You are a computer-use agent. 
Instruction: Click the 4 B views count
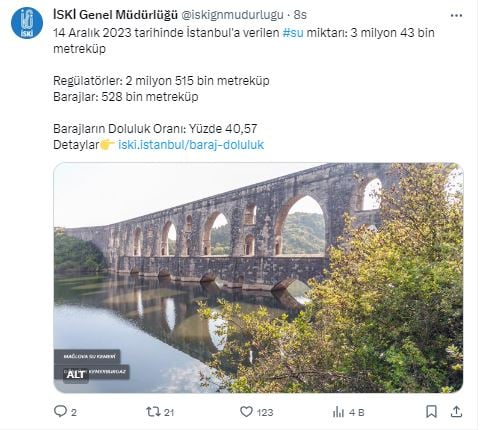click(x=357, y=412)
